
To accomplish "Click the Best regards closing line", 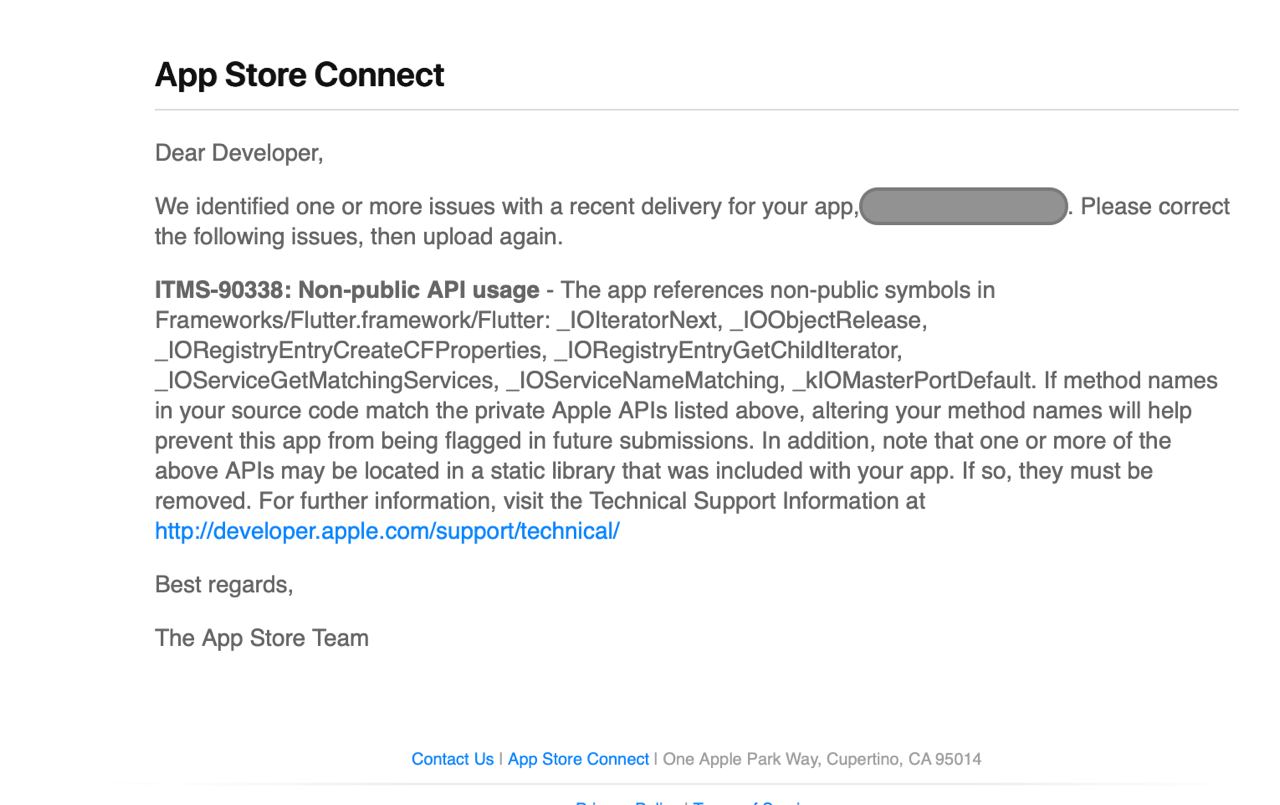I will [x=224, y=585].
